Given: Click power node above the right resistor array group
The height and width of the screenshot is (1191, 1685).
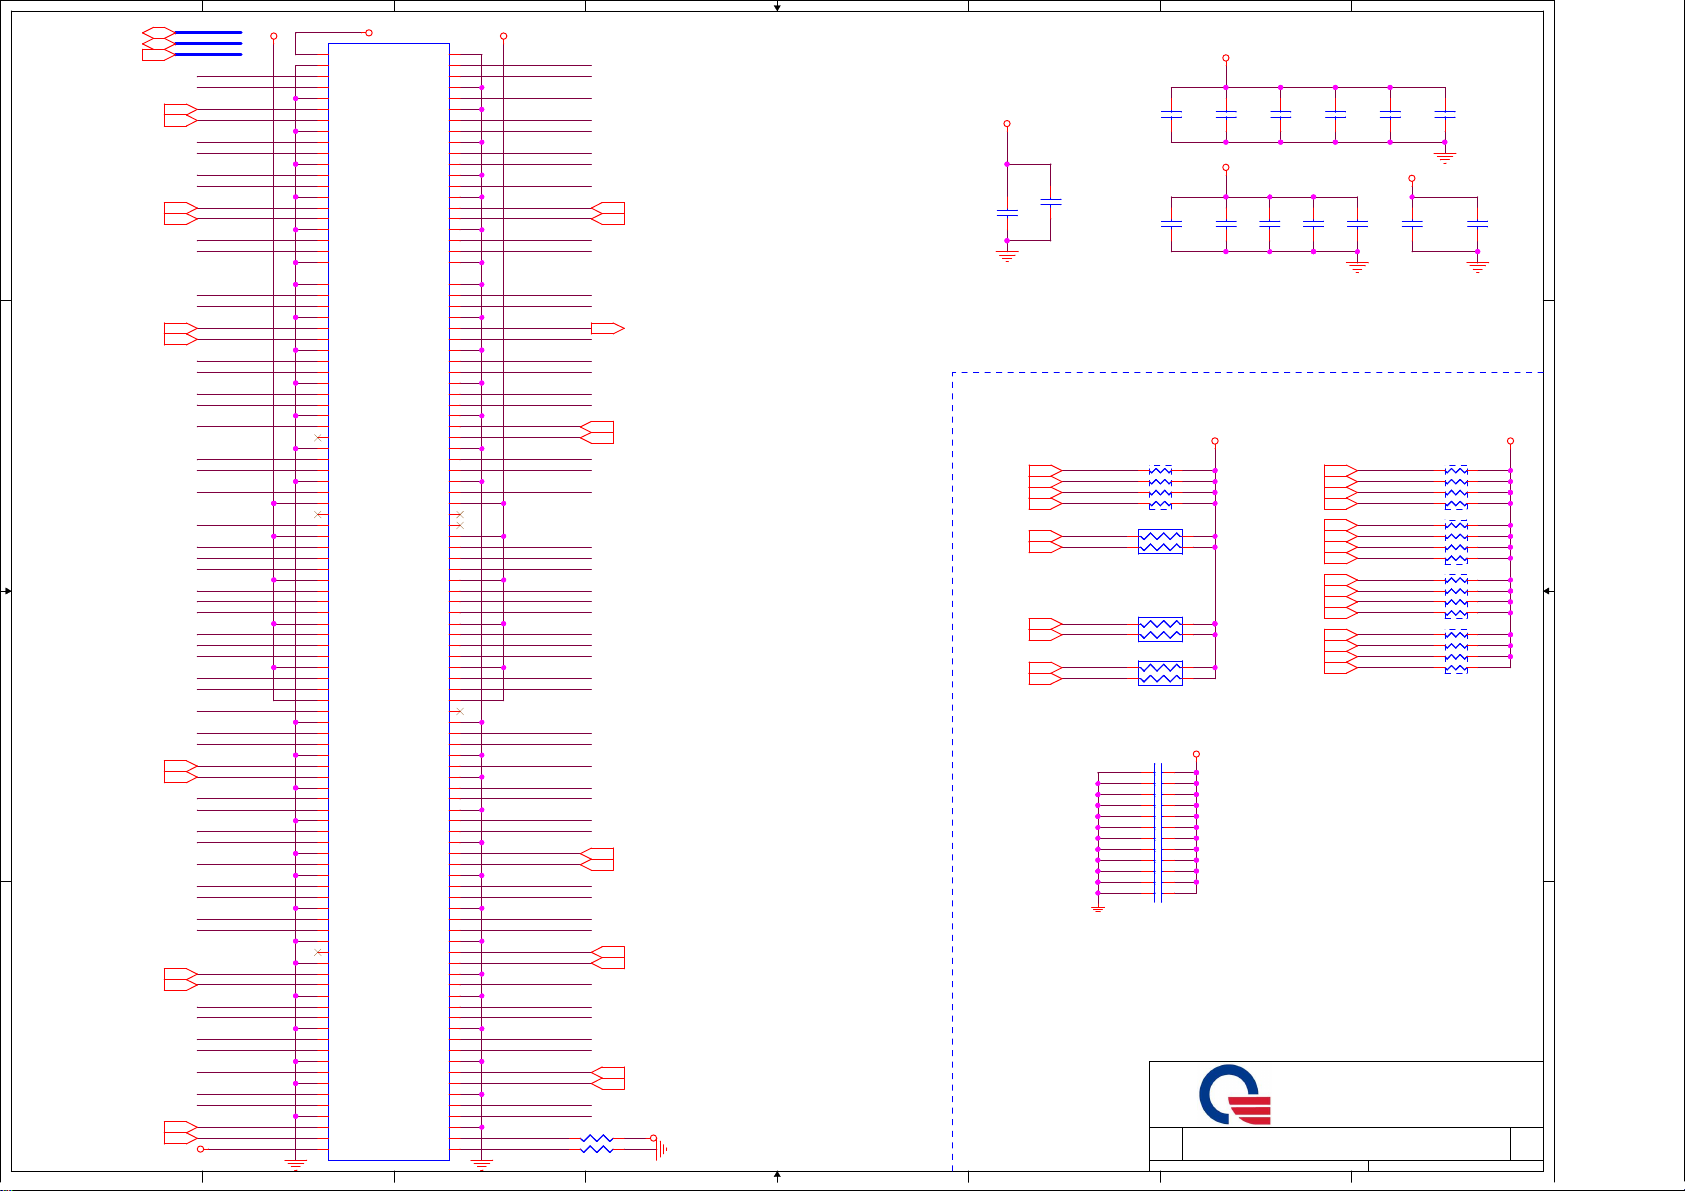Looking at the screenshot, I should click(1510, 441).
